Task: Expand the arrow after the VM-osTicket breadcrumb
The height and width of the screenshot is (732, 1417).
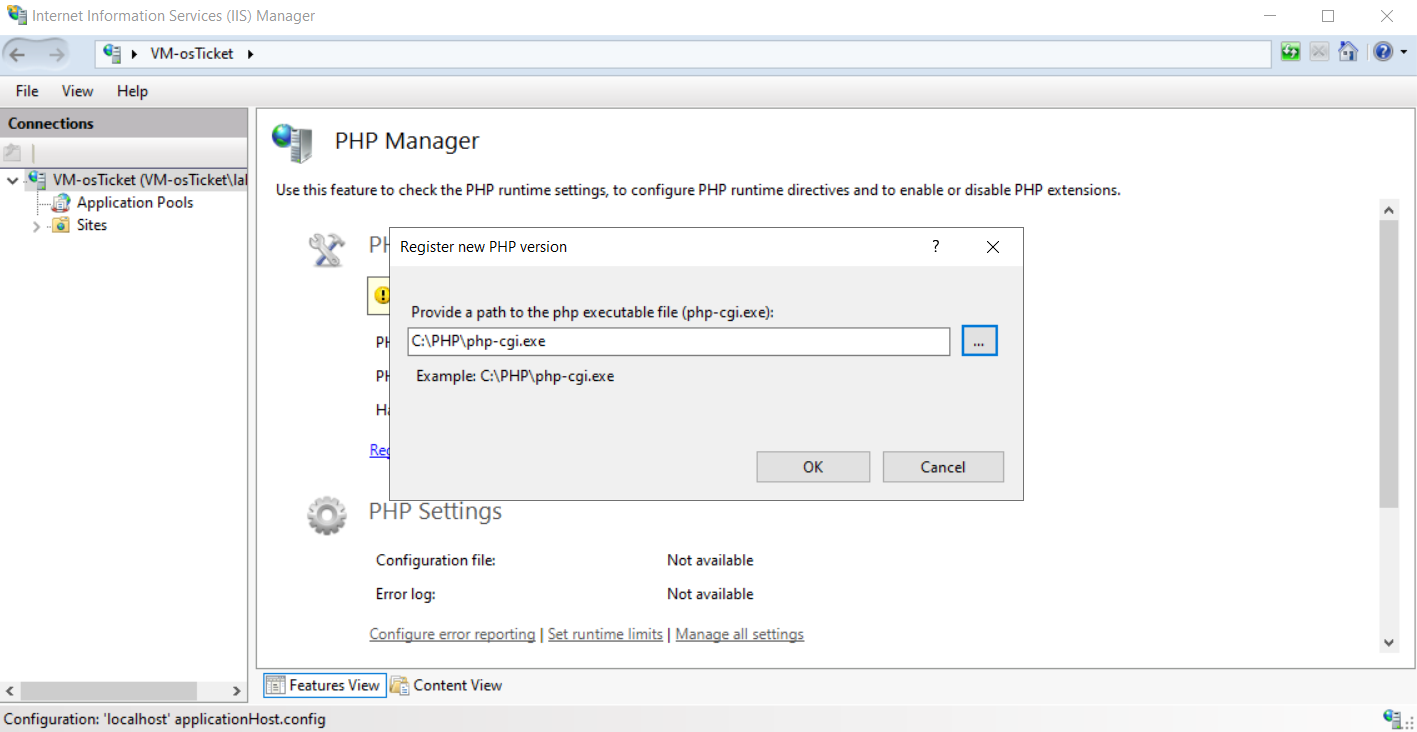Action: point(250,54)
